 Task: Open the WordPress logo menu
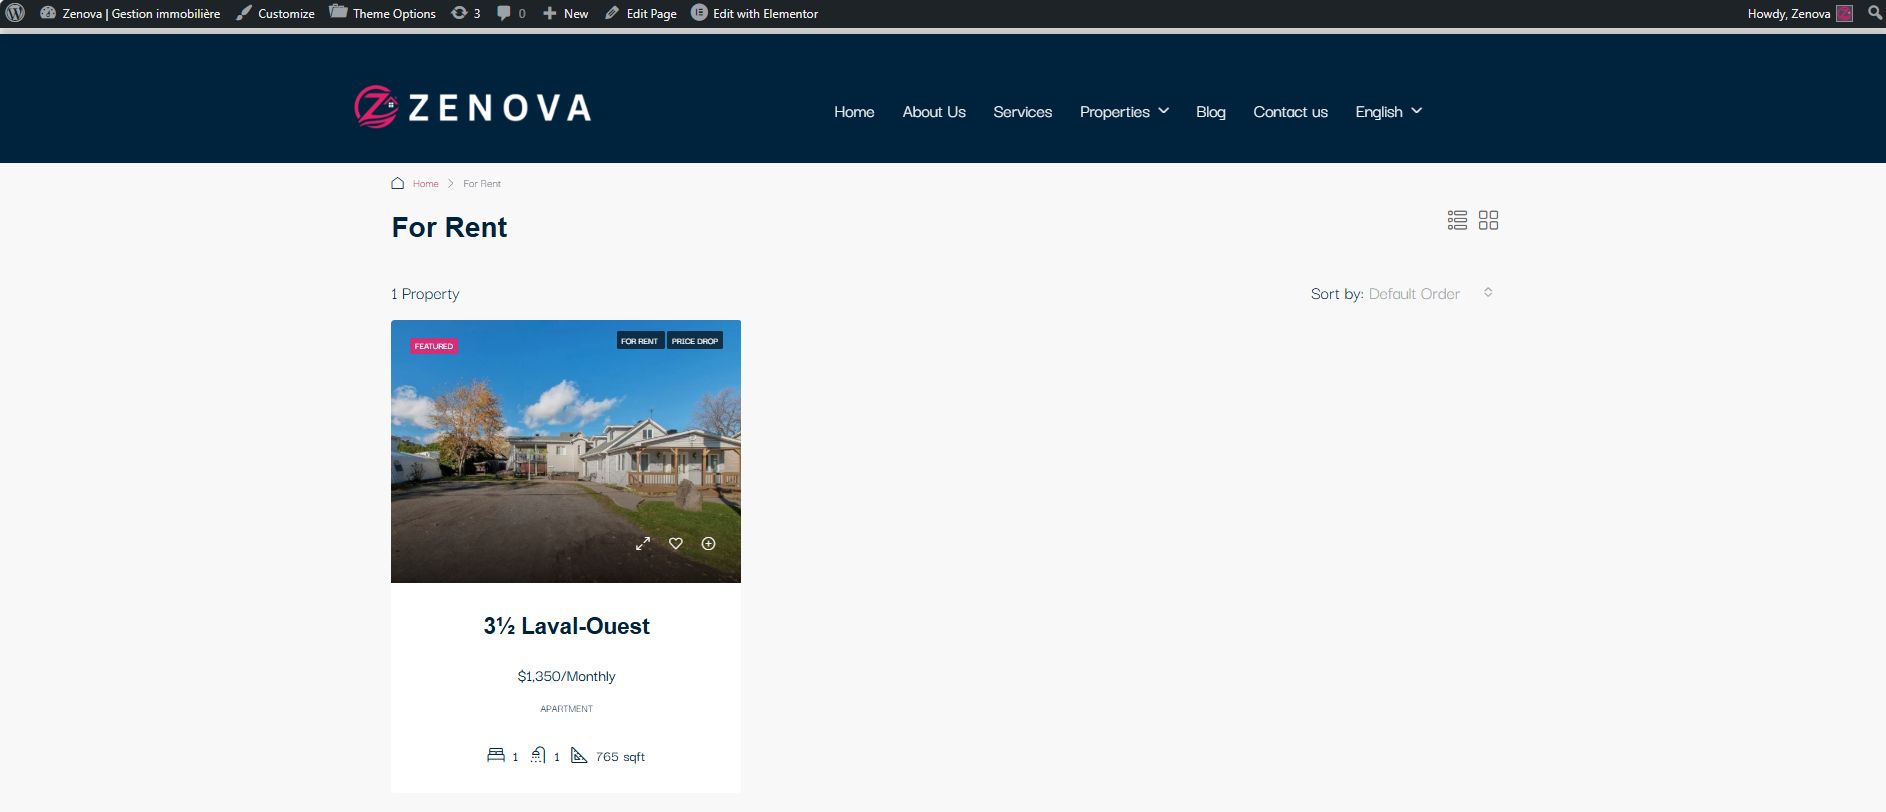point(15,13)
